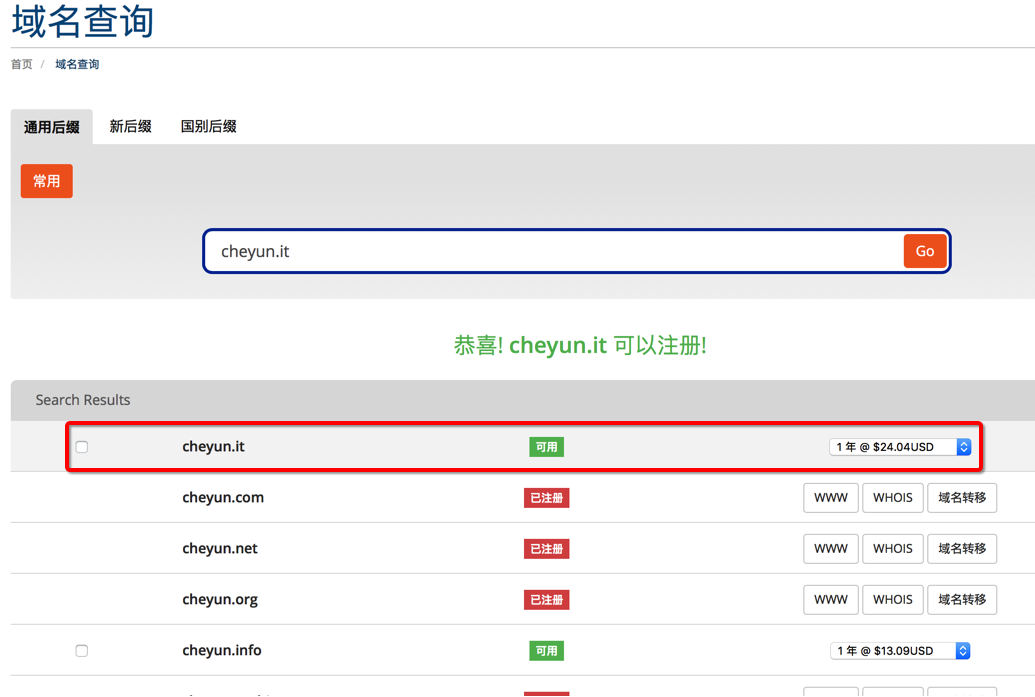
Task: Click 域名转移 for cheyun.org
Action: [x=961, y=600]
